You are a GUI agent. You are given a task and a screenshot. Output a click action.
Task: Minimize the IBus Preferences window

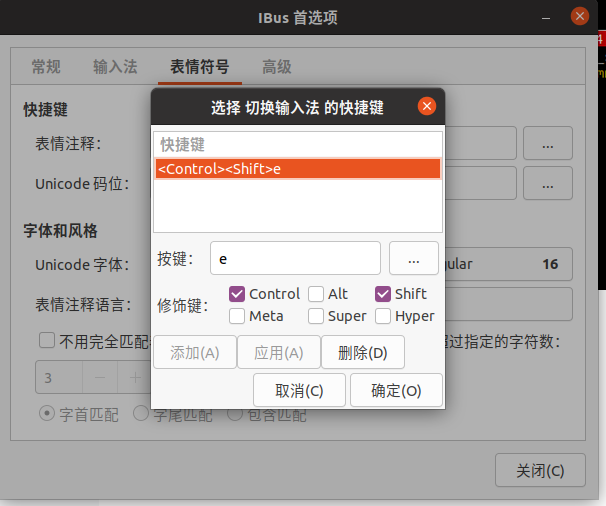tap(546, 18)
